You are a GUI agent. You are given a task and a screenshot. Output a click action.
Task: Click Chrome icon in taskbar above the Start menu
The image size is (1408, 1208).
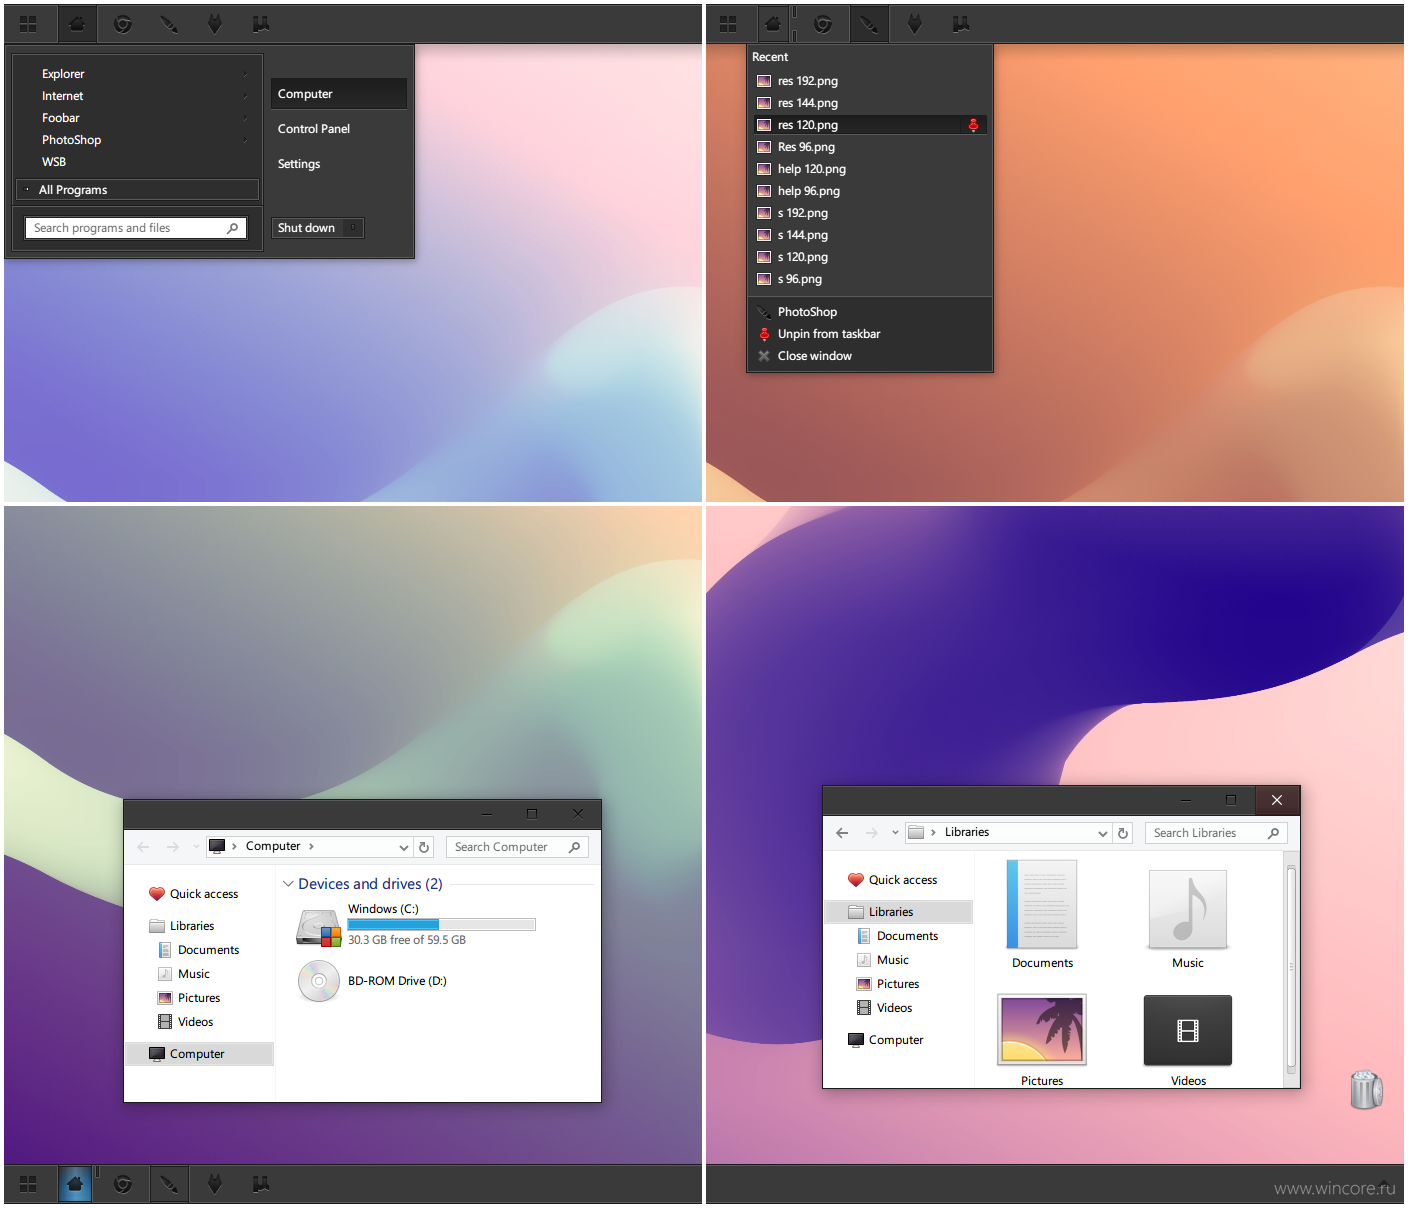pyautogui.click(x=123, y=24)
